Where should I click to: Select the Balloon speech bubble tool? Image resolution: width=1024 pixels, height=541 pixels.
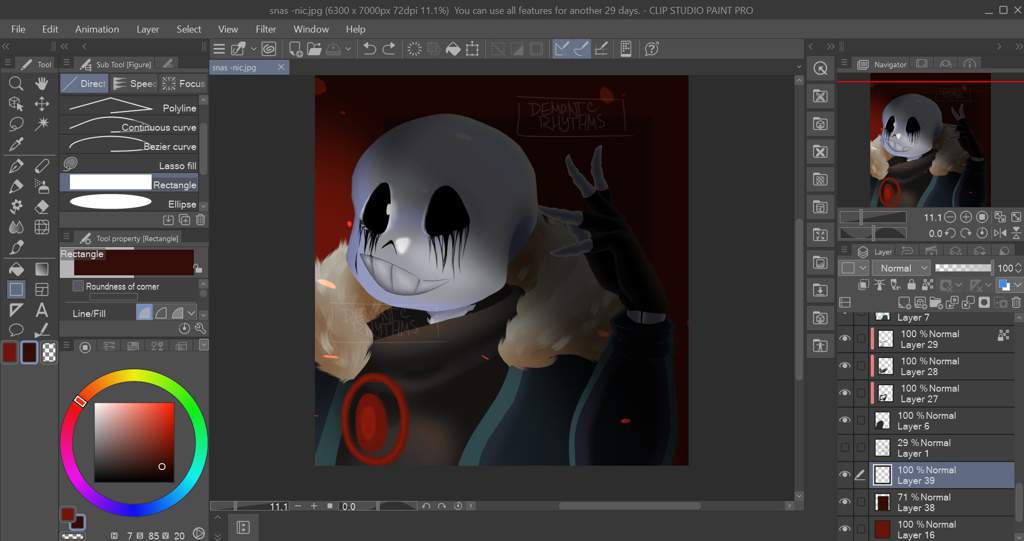point(16,330)
